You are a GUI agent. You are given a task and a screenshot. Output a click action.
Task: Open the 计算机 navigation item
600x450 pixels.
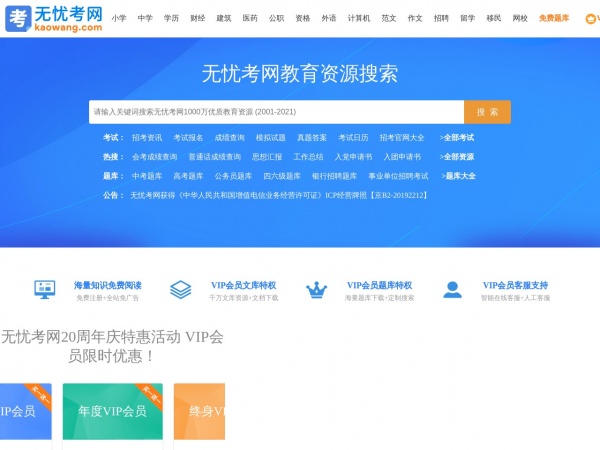point(359,18)
